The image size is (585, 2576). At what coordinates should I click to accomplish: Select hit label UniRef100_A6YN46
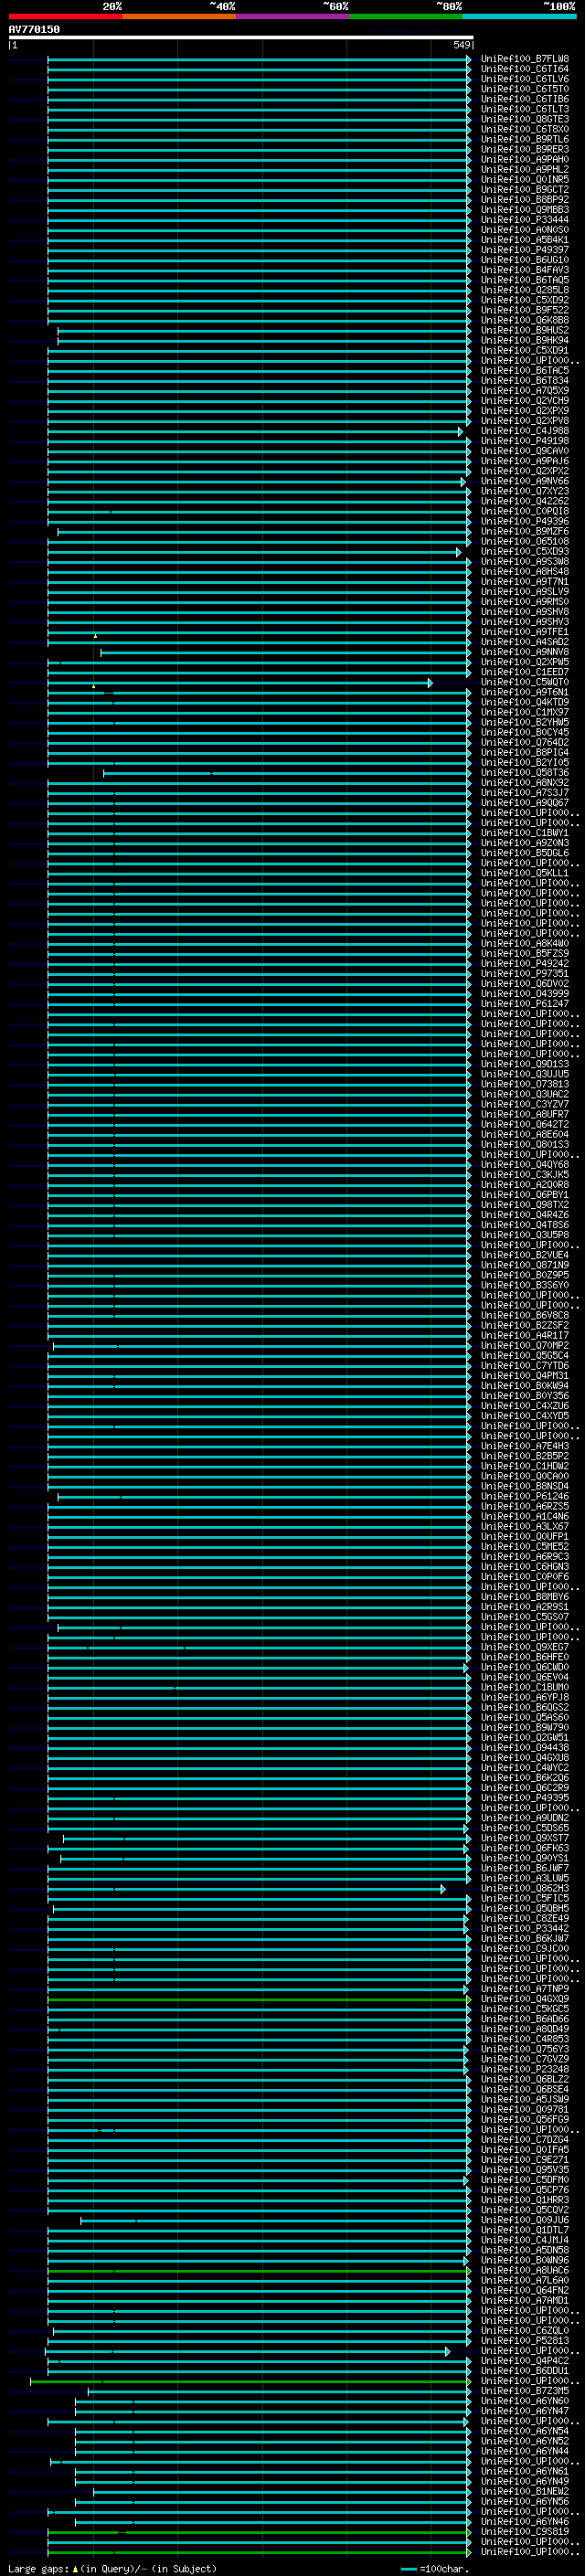(x=525, y=2522)
